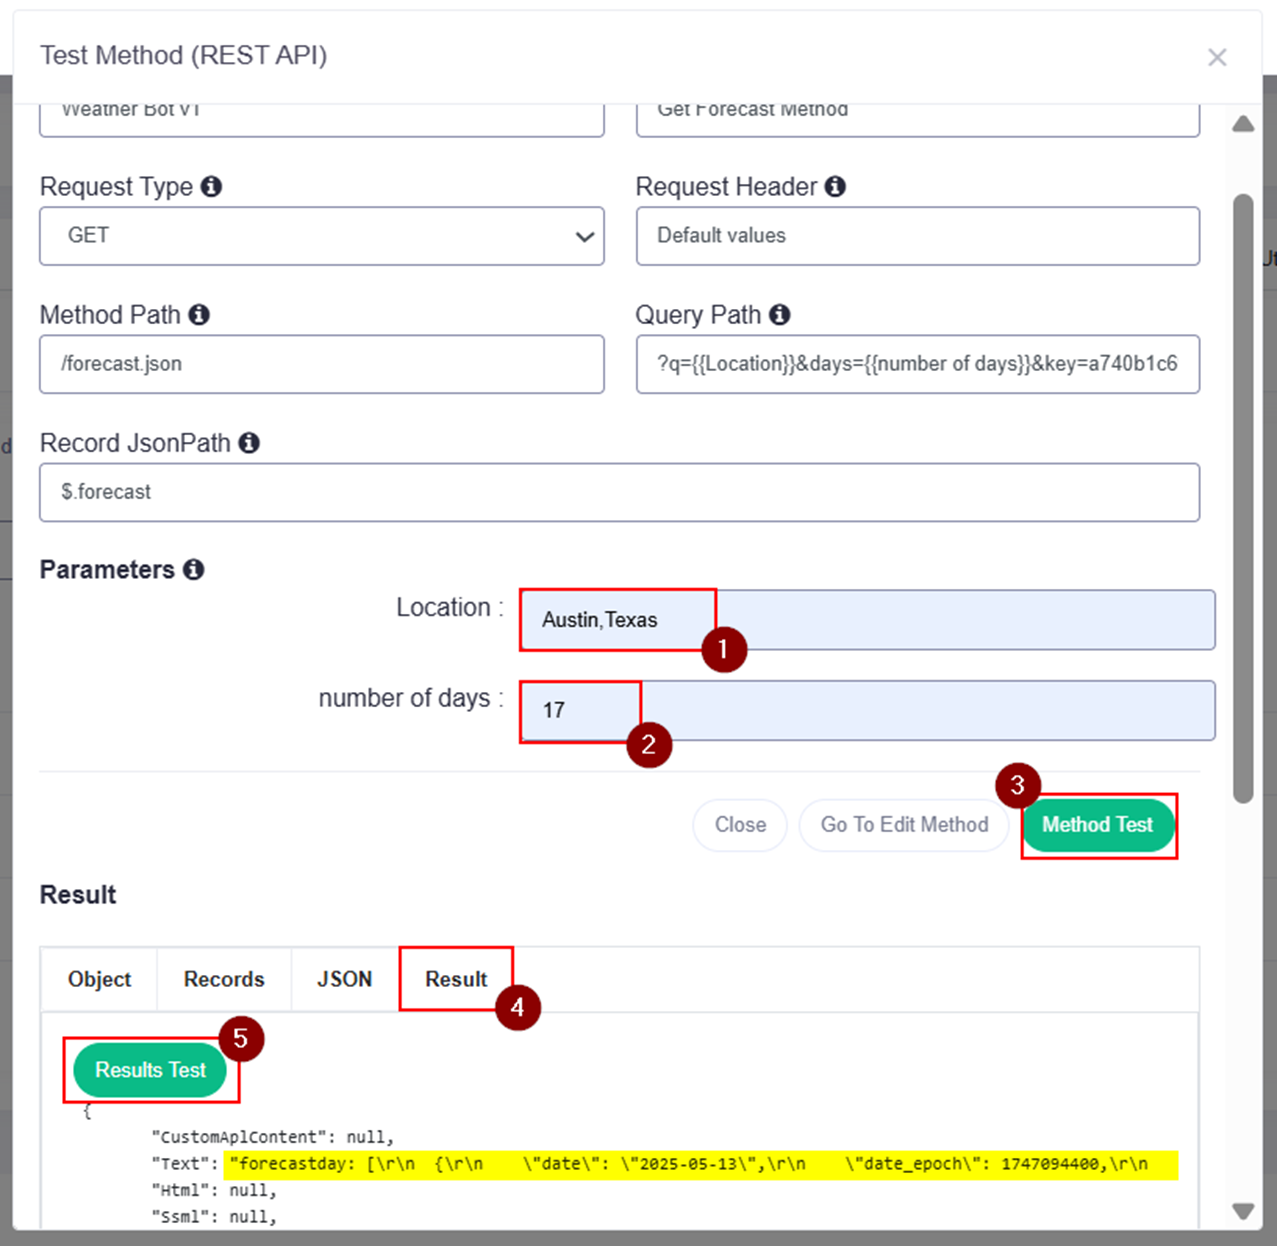1277x1246 pixels.
Task: Click info icon beside Request Header
Action: point(835,187)
